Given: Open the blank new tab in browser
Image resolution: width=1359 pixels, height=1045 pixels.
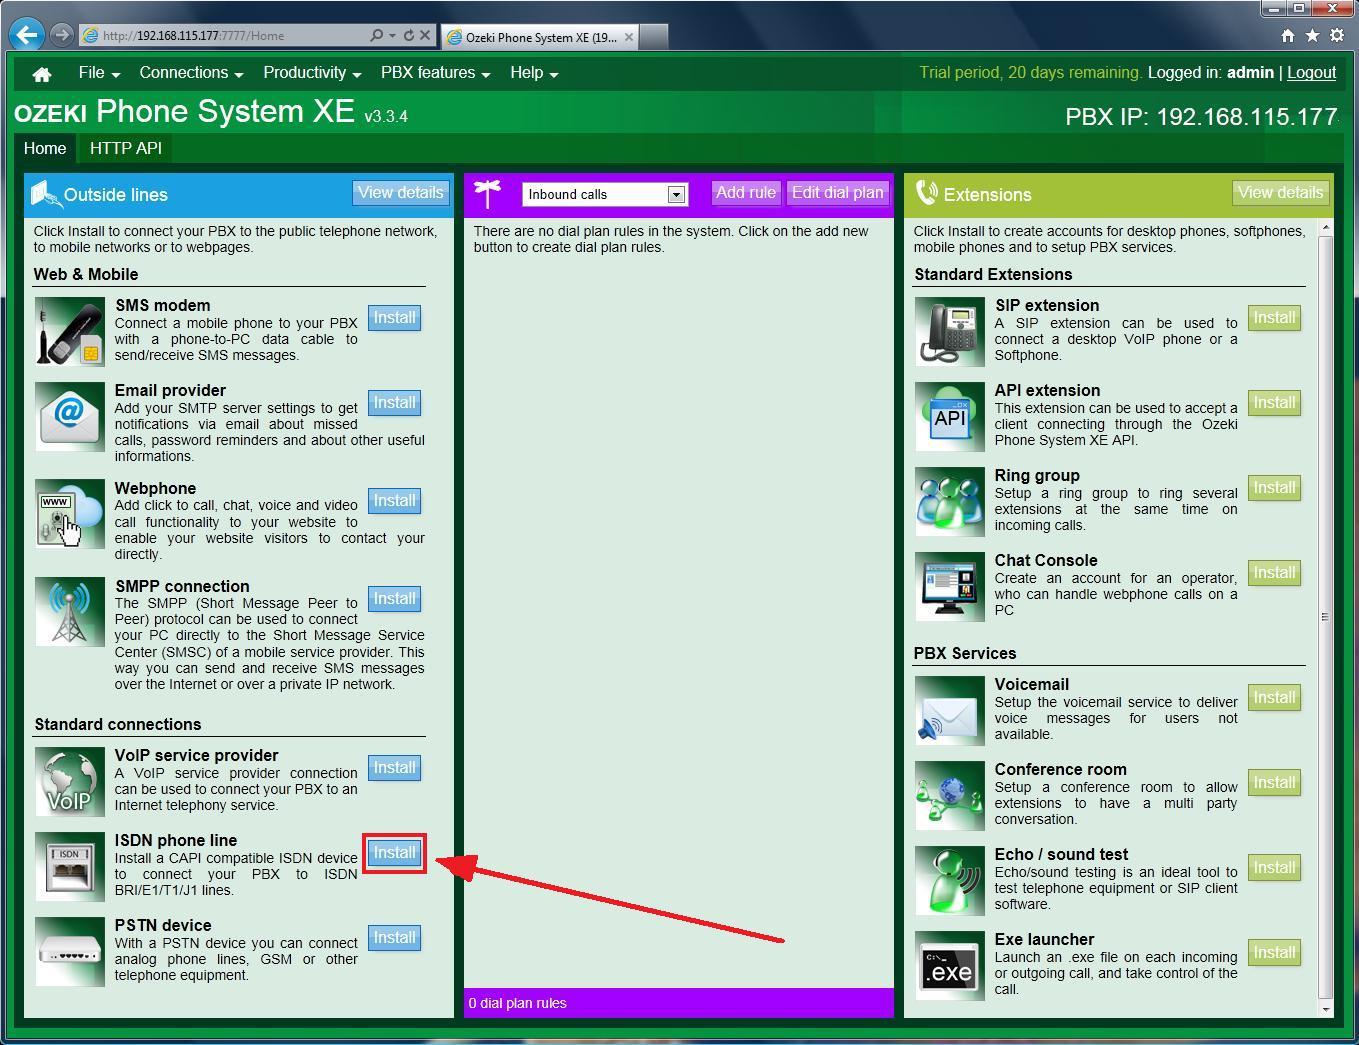Looking at the screenshot, I should 654,37.
